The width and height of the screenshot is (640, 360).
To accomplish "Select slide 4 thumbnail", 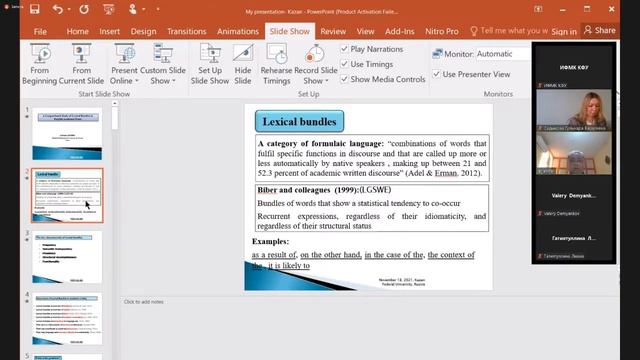I will coord(67,318).
